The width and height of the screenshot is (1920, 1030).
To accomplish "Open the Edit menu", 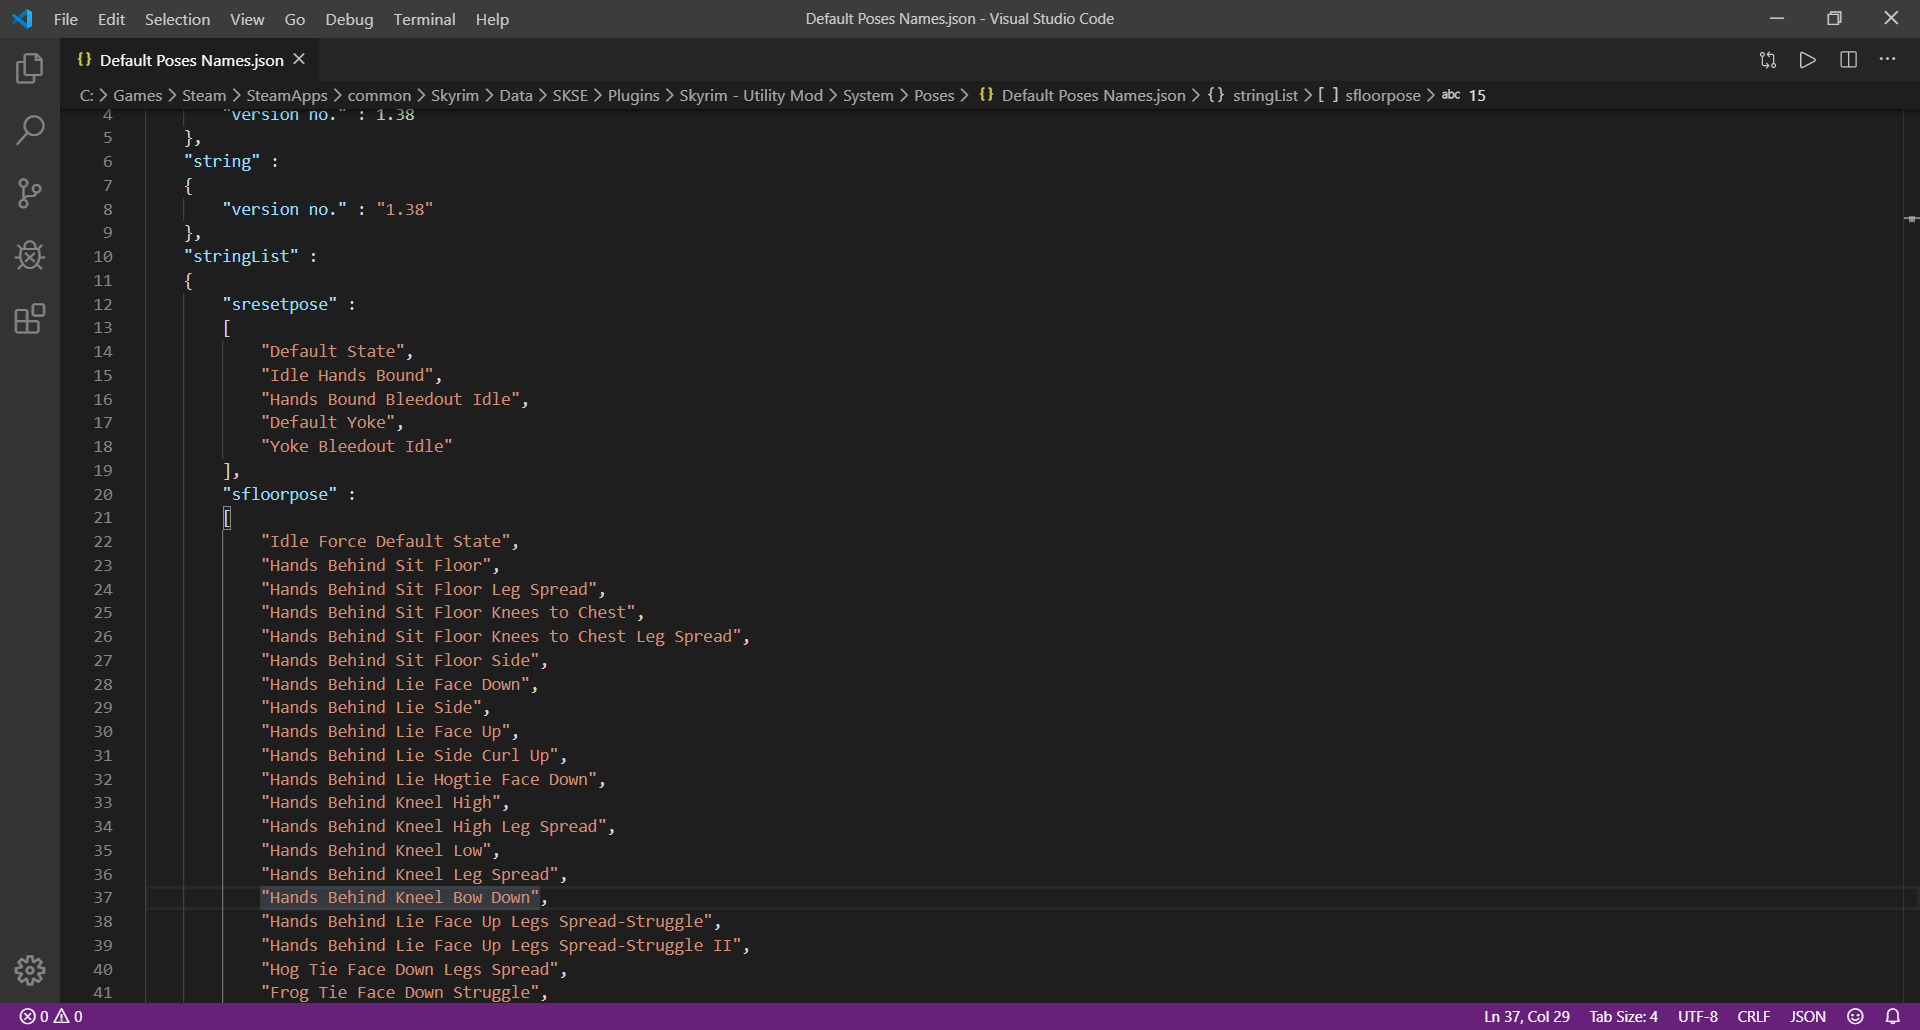I will tap(111, 19).
